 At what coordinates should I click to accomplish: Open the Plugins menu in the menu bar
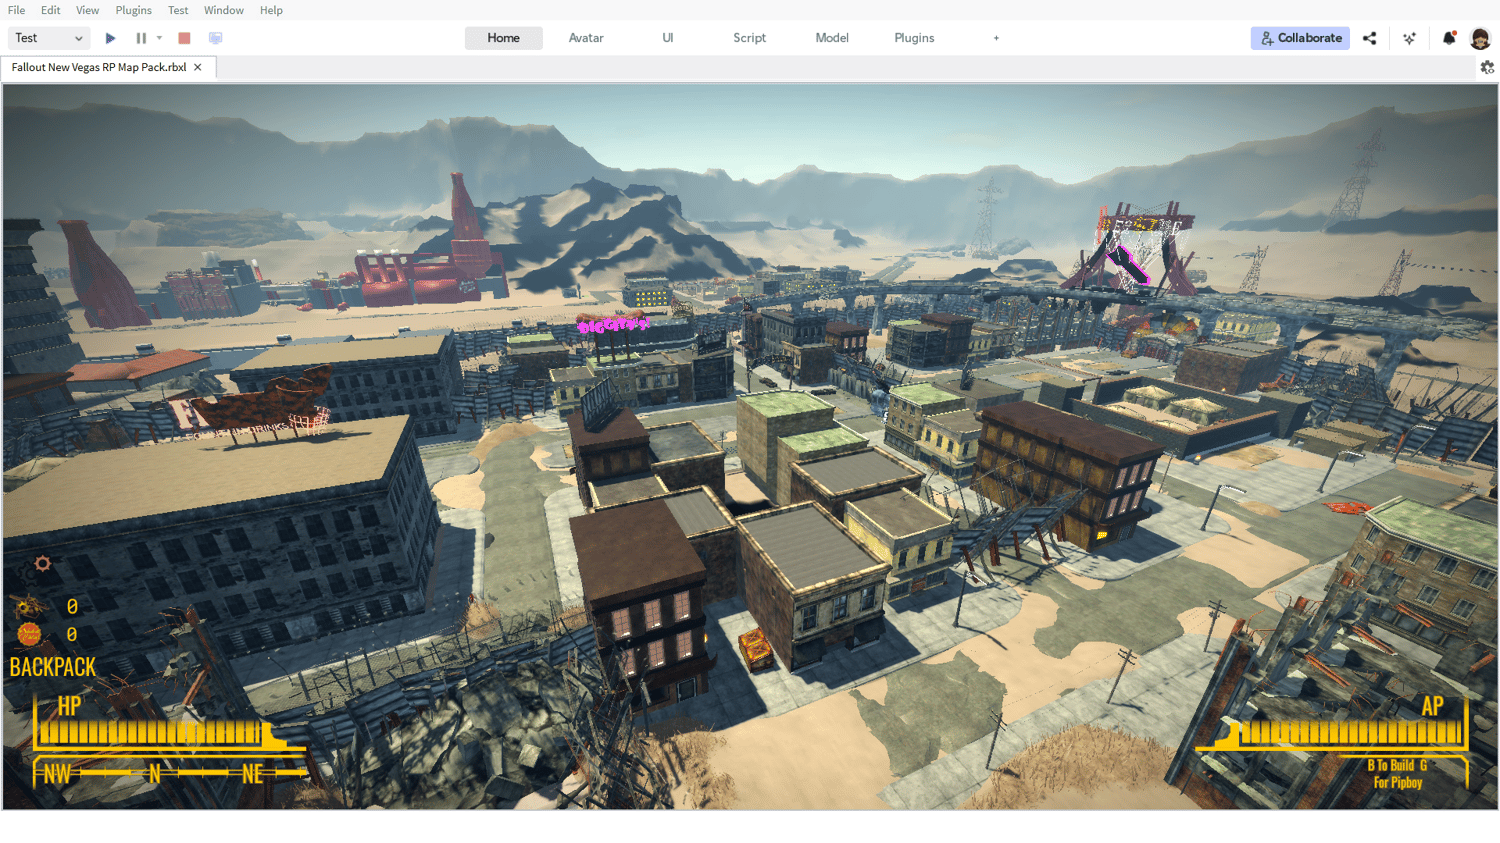click(x=134, y=10)
